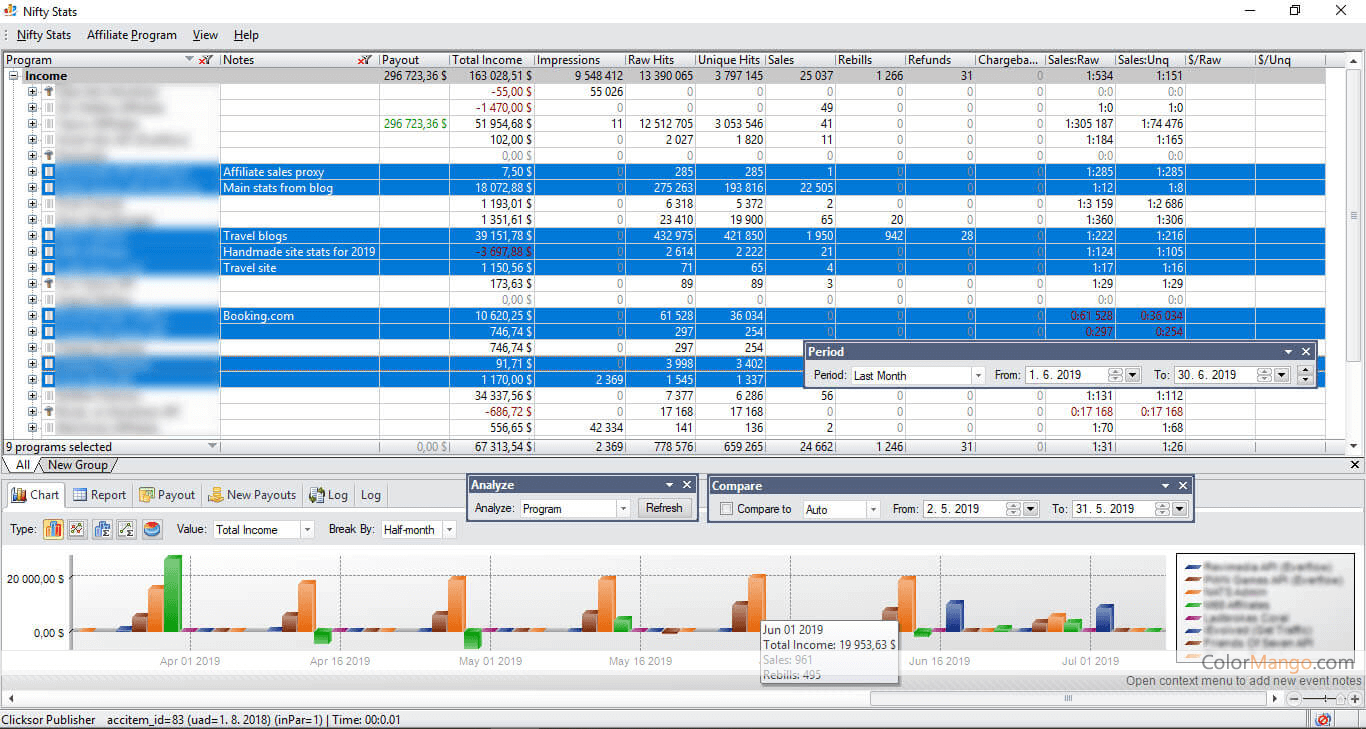Open the New Group tab
The width and height of the screenshot is (1366, 729).
77,465
